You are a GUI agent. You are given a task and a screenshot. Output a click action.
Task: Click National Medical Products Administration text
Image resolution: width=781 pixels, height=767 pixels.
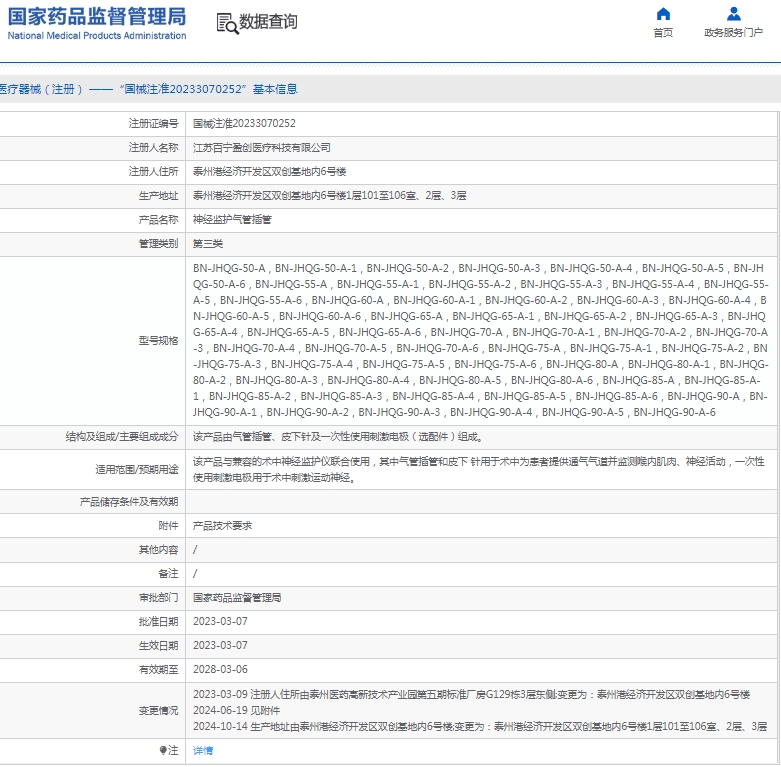pos(97,36)
